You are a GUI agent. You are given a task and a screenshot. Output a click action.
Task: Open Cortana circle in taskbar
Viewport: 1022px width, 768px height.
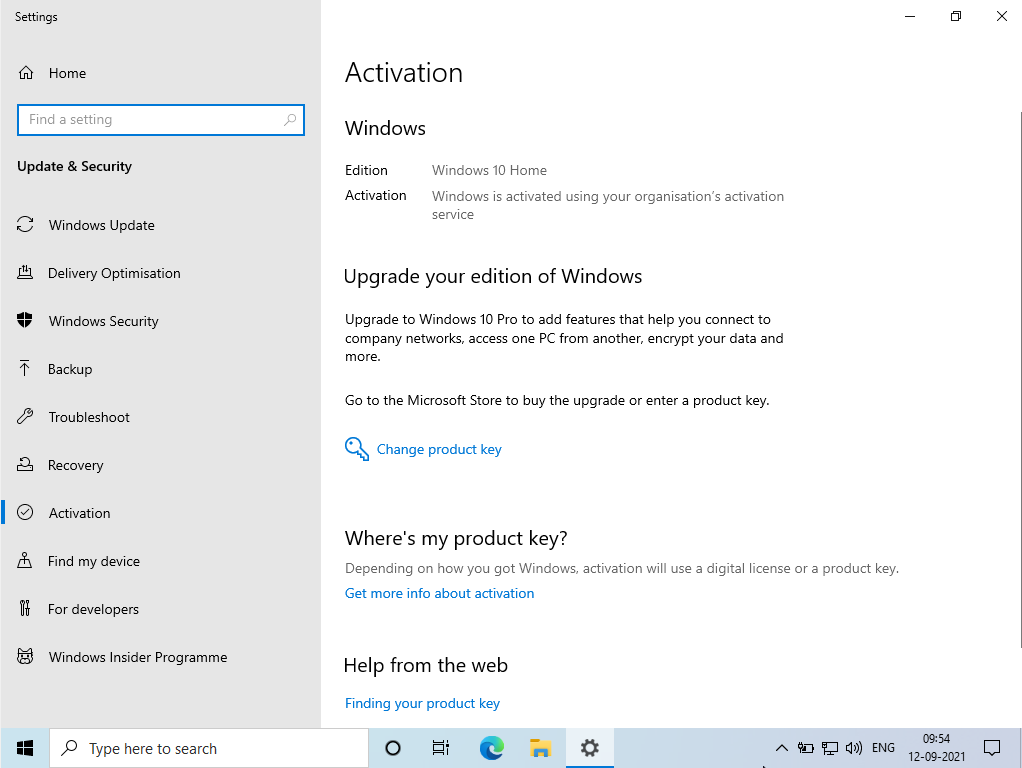point(392,748)
